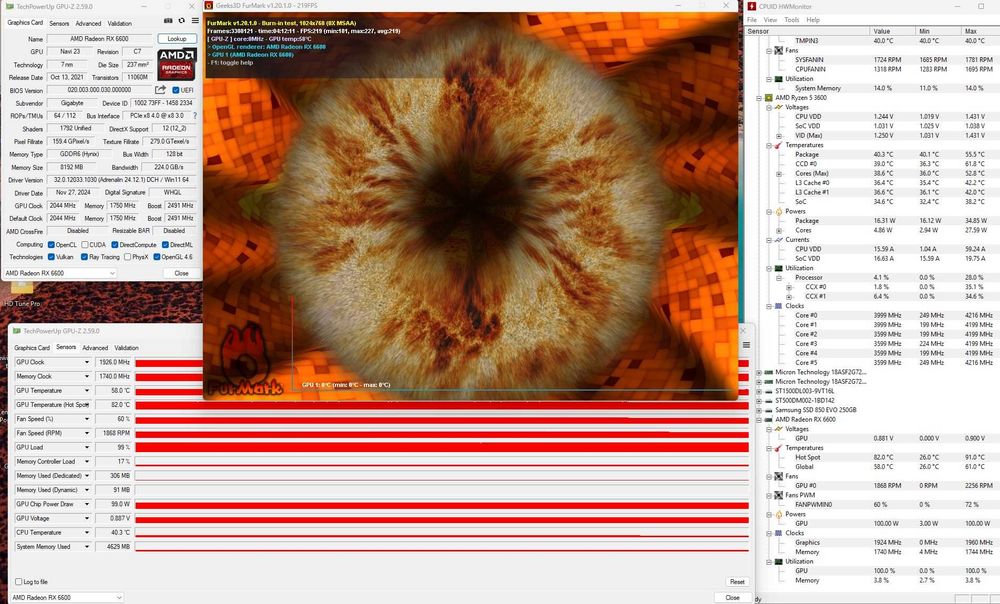Screen dimensions: 1000x604
Task: Collapse the AMD Ryzen 5 3600 tree node
Action: pyautogui.click(x=759, y=98)
